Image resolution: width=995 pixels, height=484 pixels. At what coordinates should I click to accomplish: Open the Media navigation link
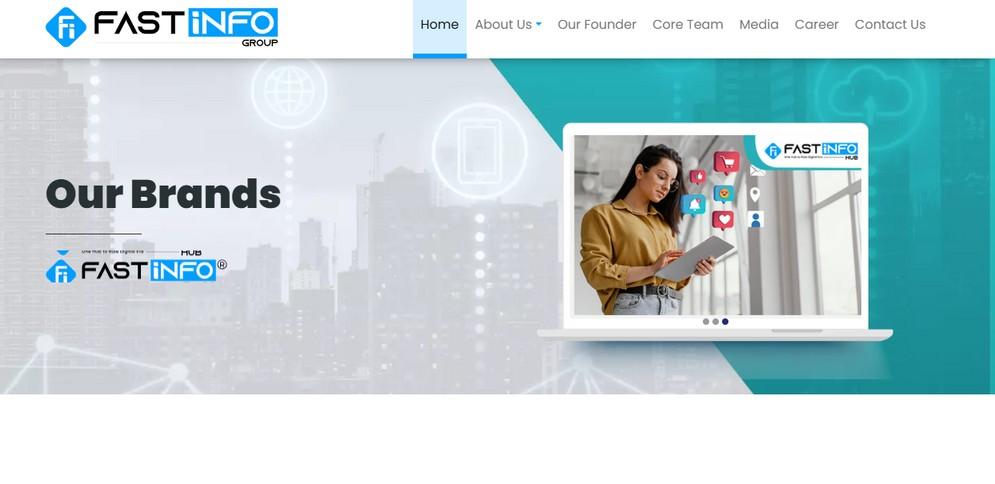pyautogui.click(x=759, y=25)
